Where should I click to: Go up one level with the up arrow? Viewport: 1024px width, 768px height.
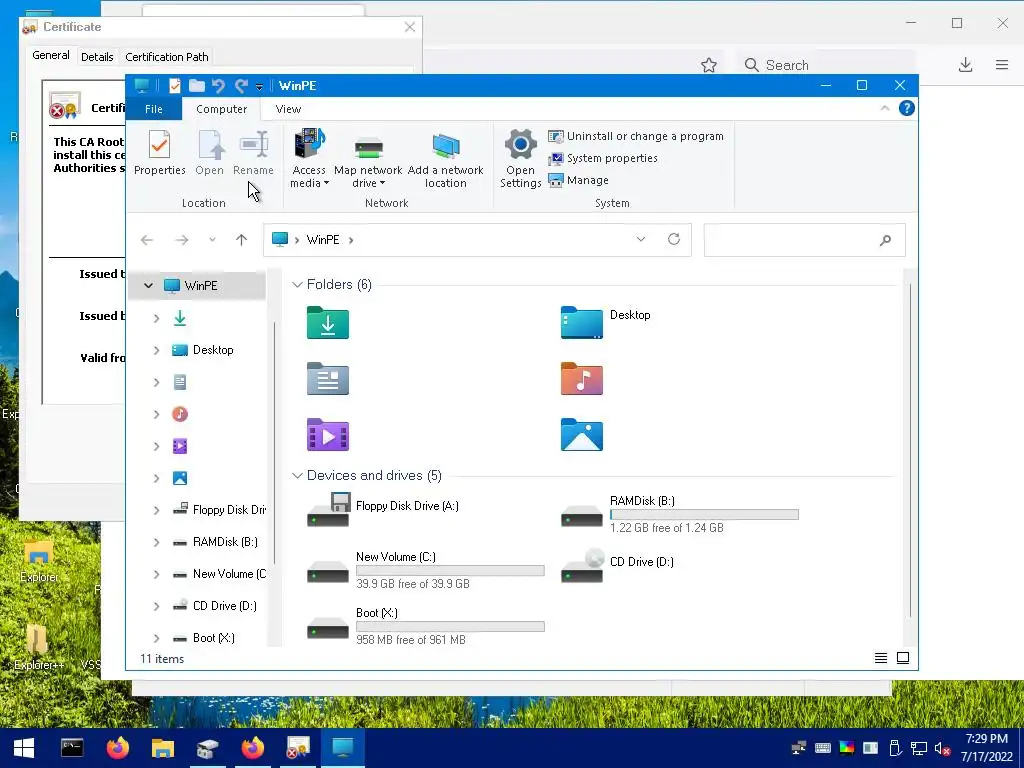pyautogui.click(x=242, y=240)
